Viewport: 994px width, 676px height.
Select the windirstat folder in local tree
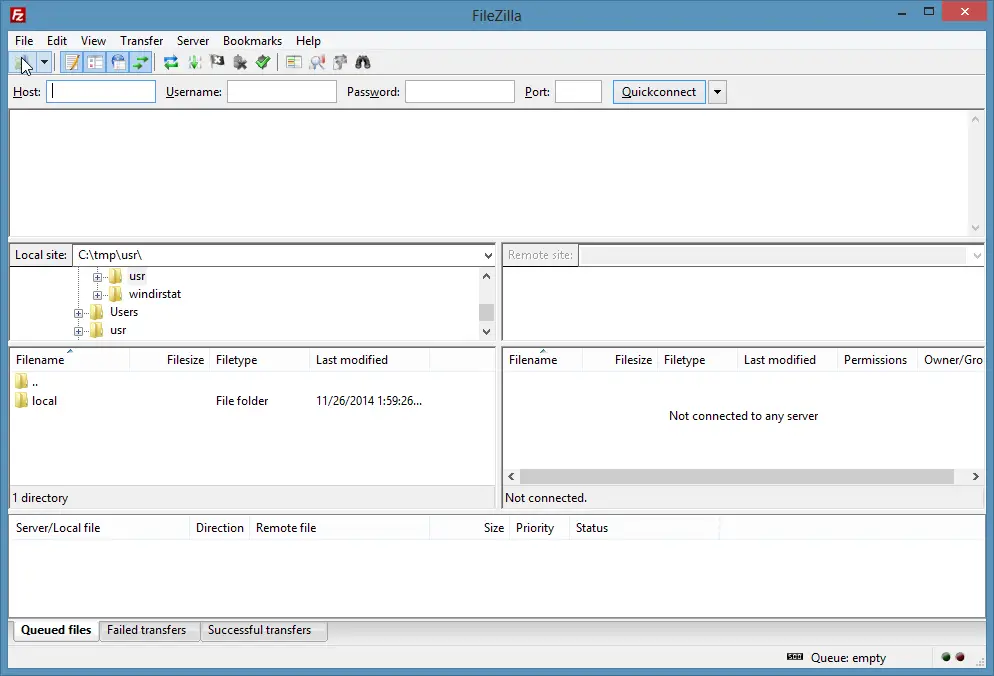pyautogui.click(x=155, y=294)
